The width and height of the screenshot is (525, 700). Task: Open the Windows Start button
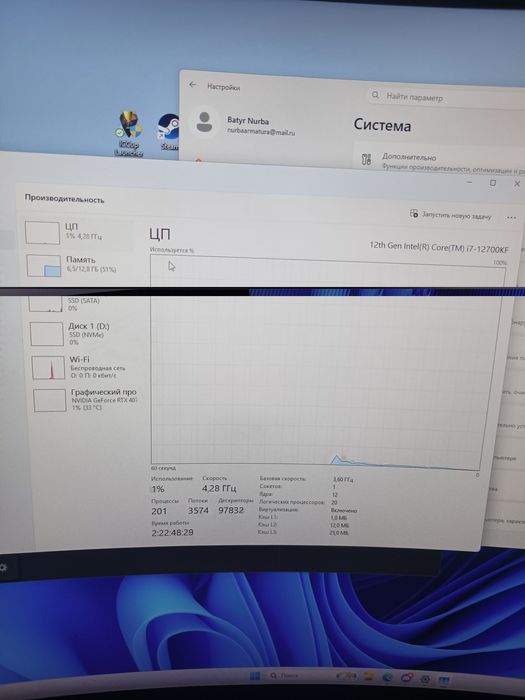(x=254, y=676)
